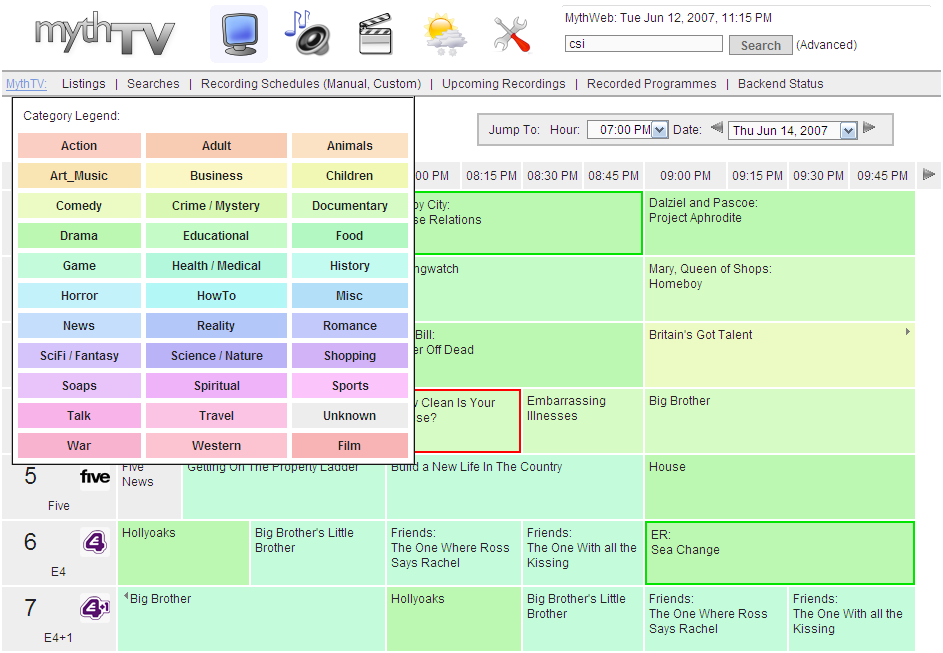Open Backend Status

(780, 84)
